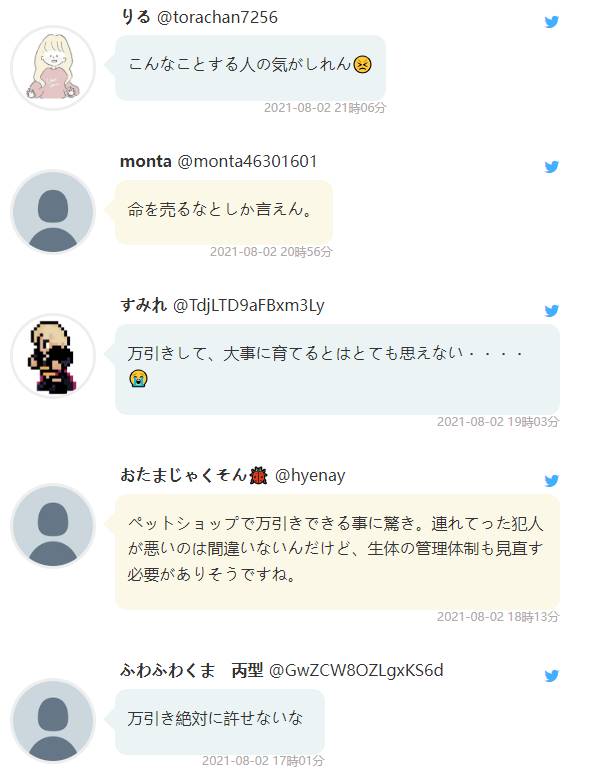Click the Twitter icon on ふわふわくま's comment
Screen dimensions: 601x775
coord(552,676)
